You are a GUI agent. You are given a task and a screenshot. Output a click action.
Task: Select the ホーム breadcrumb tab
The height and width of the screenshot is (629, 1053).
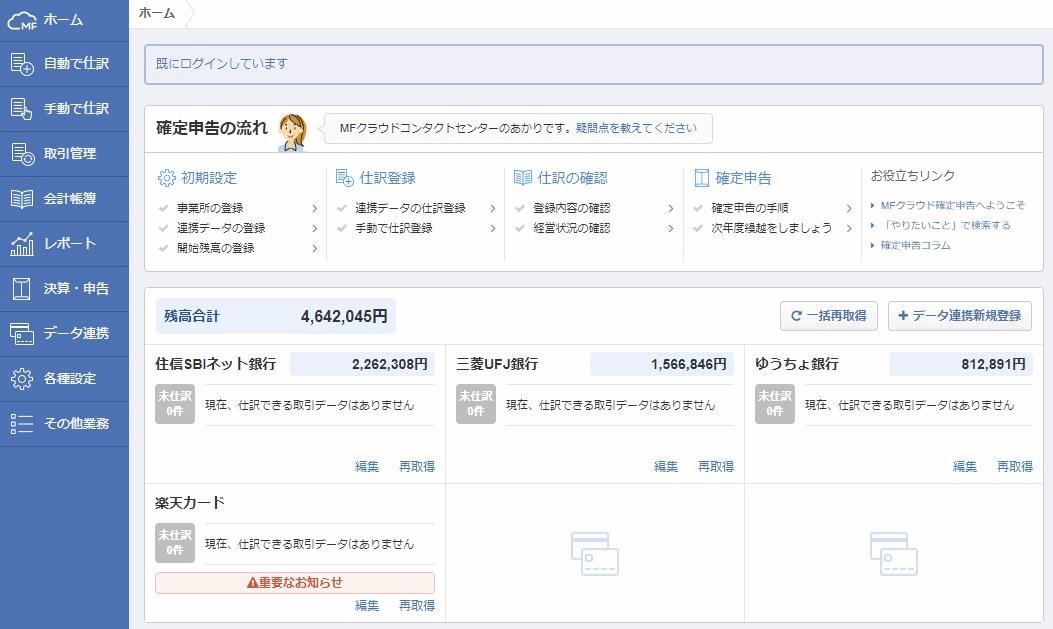pyautogui.click(x=156, y=13)
